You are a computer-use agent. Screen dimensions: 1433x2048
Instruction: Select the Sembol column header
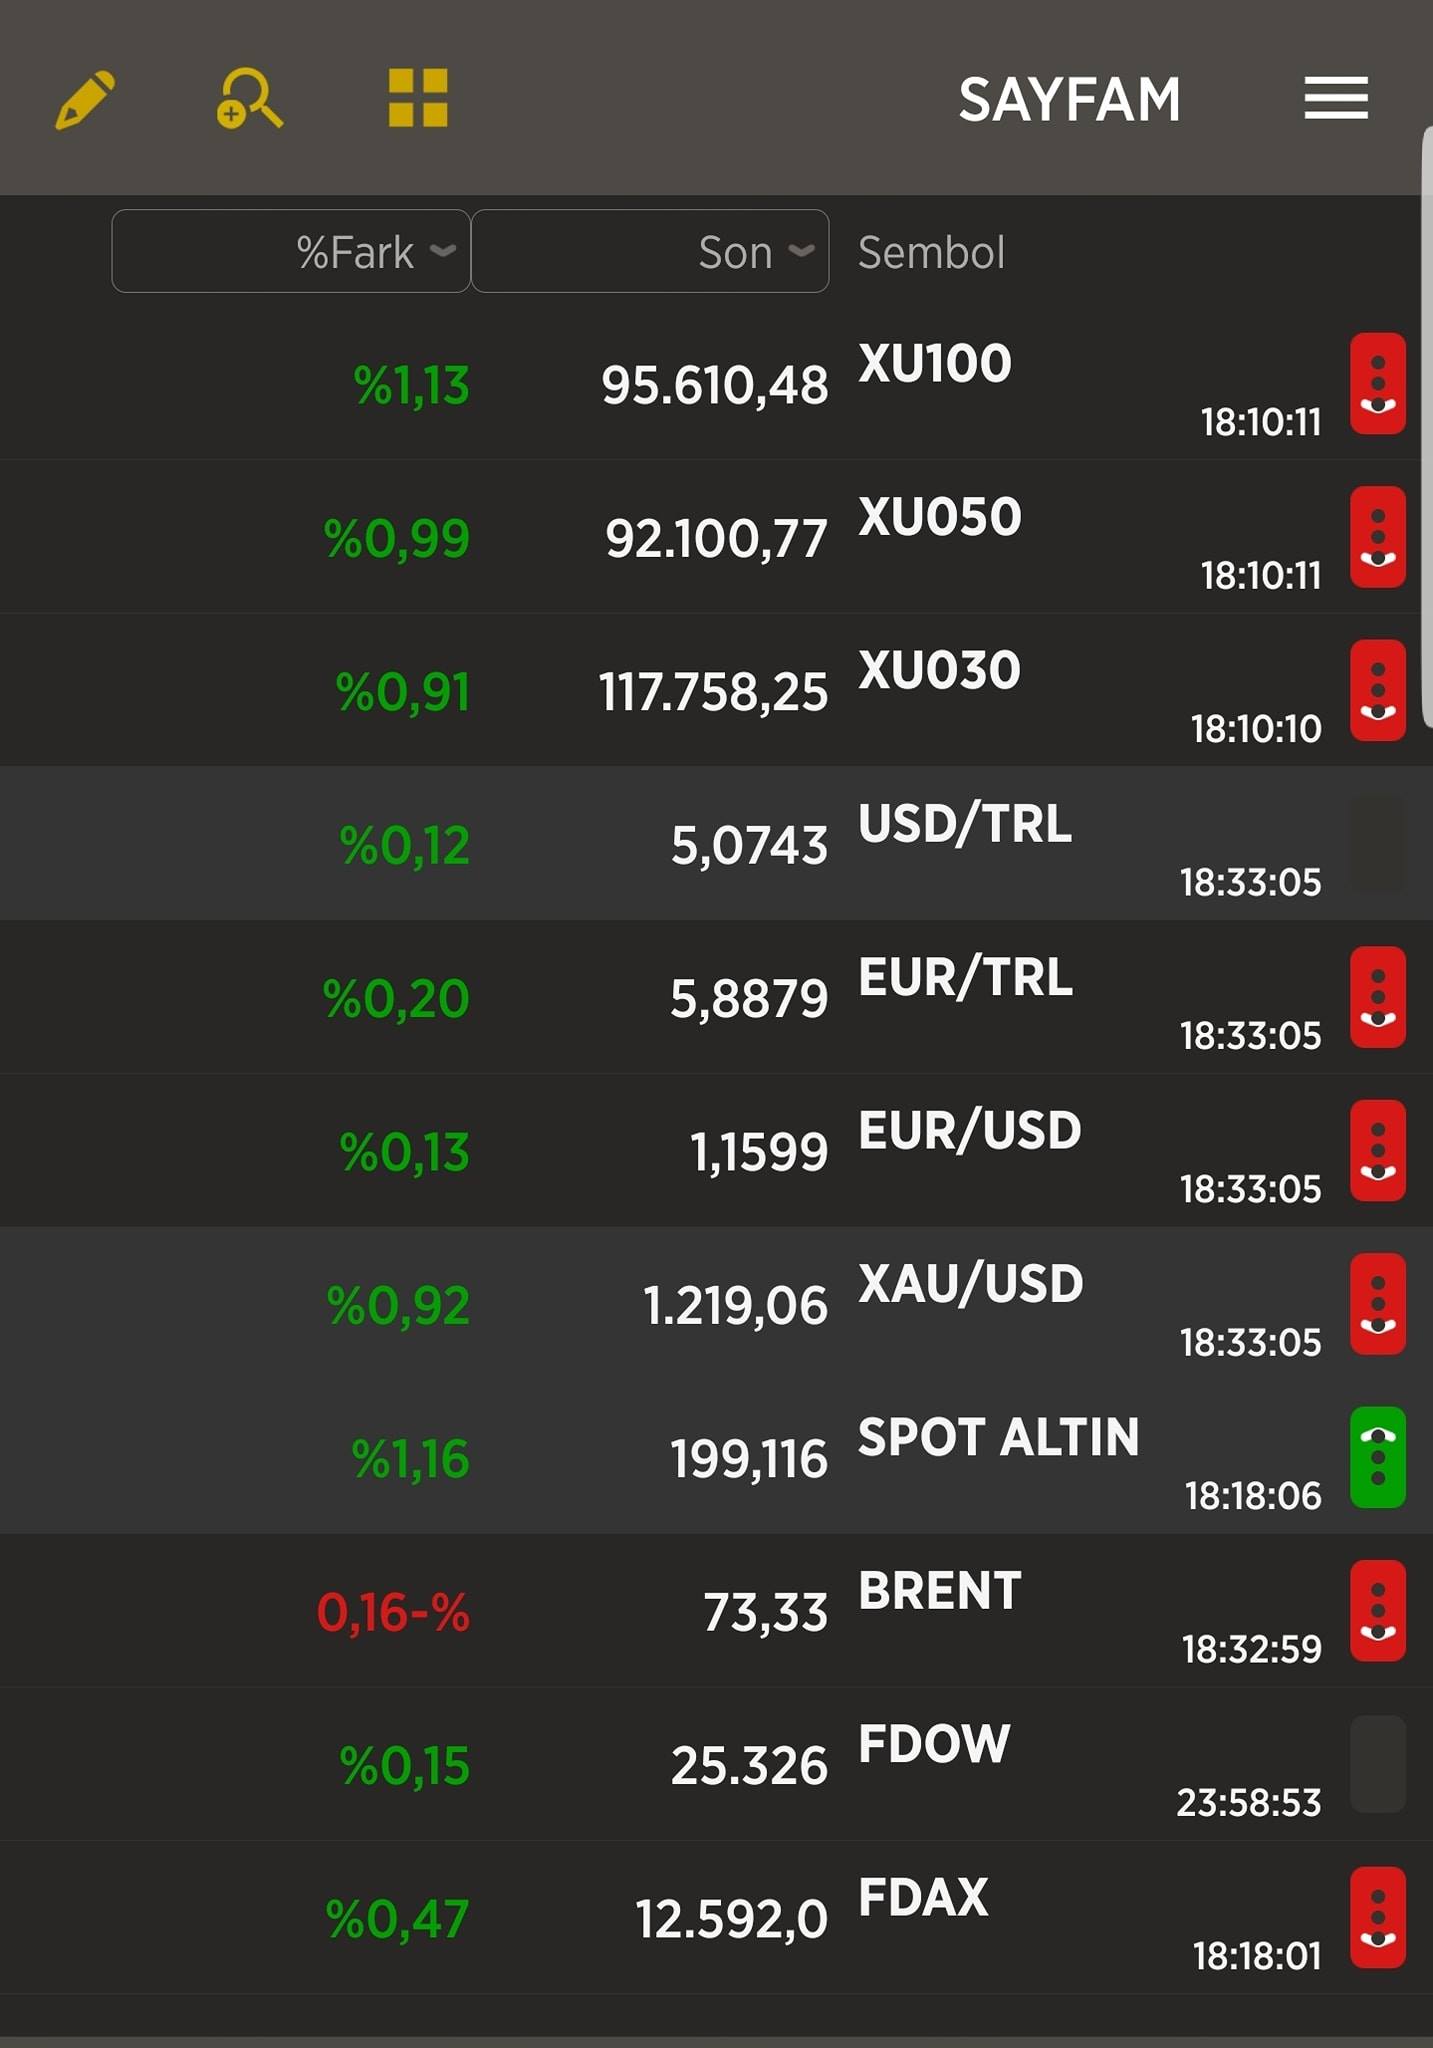tap(931, 252)
